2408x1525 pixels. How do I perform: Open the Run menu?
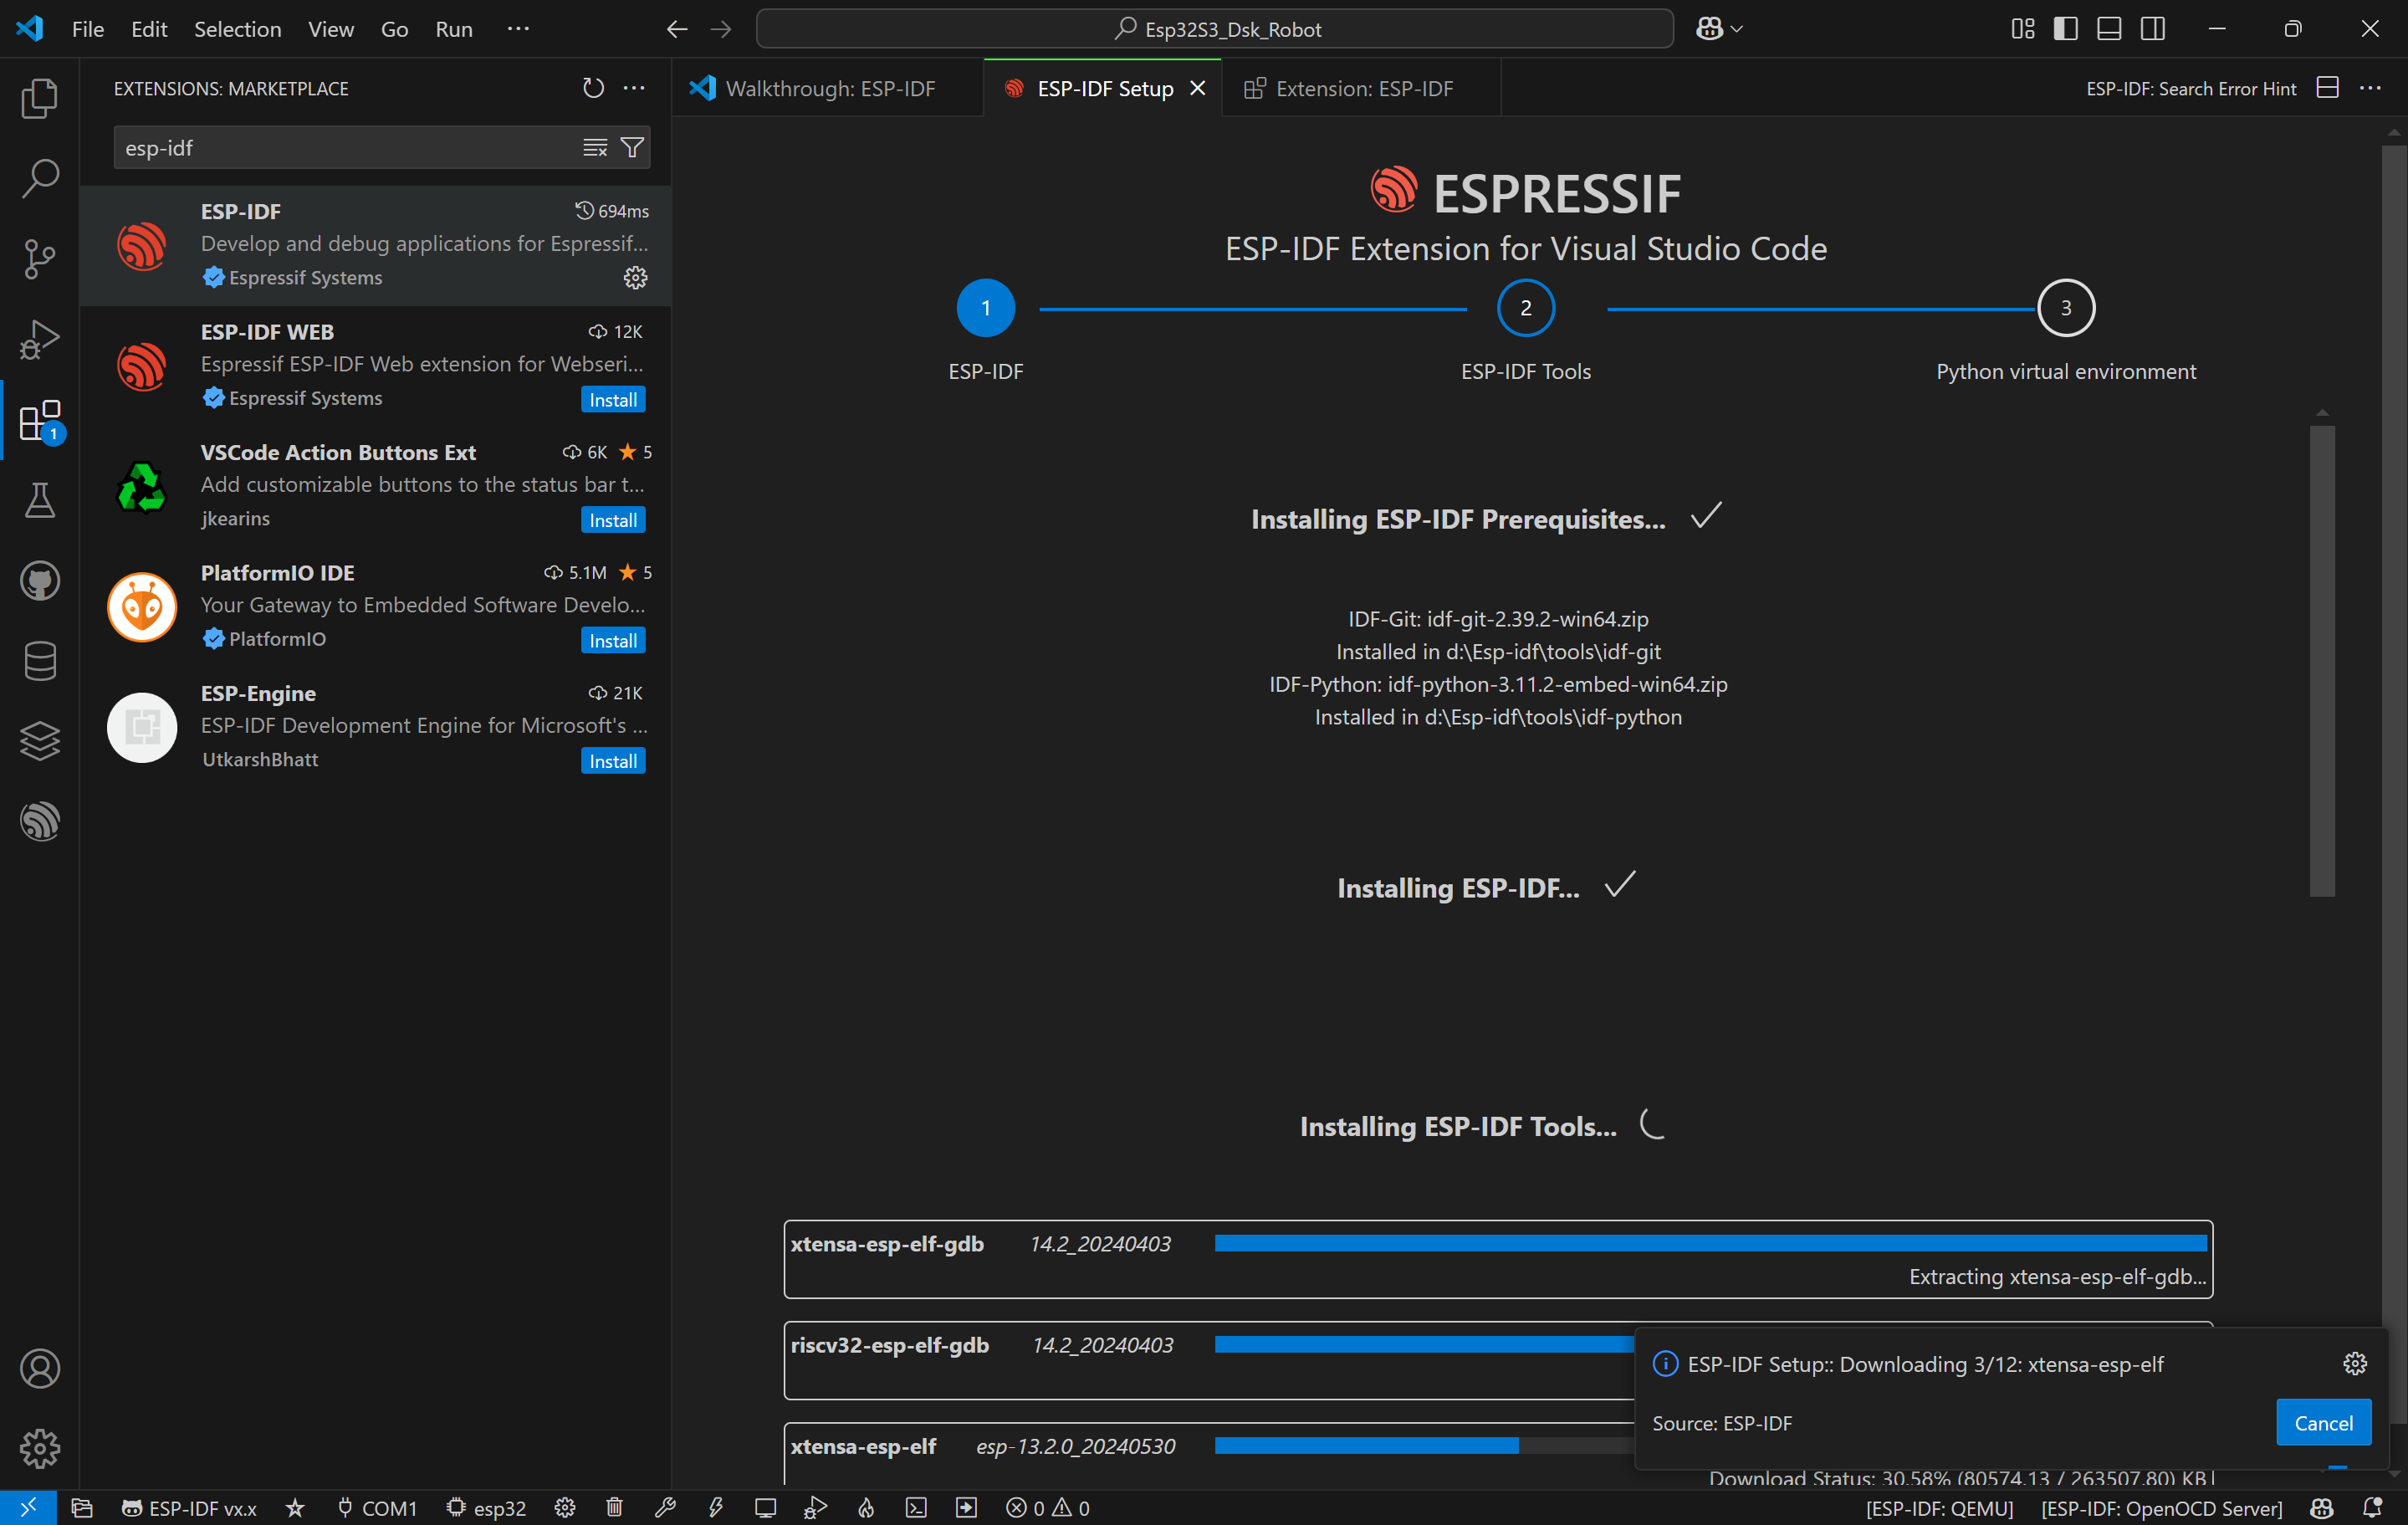[453, 29]
